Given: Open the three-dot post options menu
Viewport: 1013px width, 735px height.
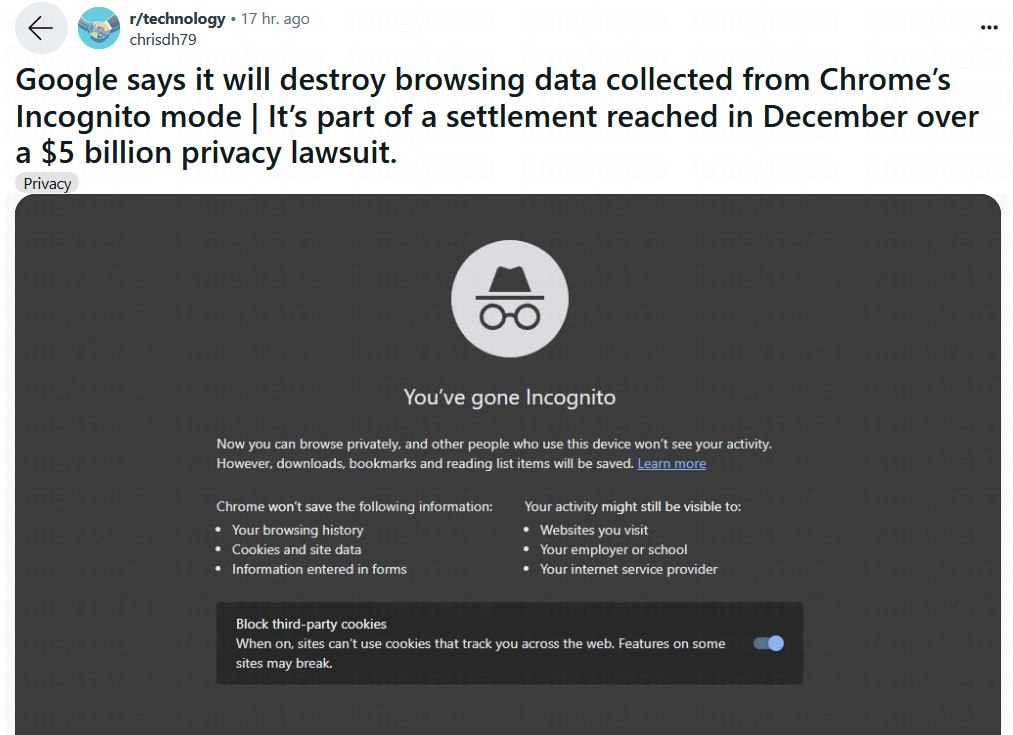Looking at the screenshot, I should pyautogui.click(x=989, y=28).
